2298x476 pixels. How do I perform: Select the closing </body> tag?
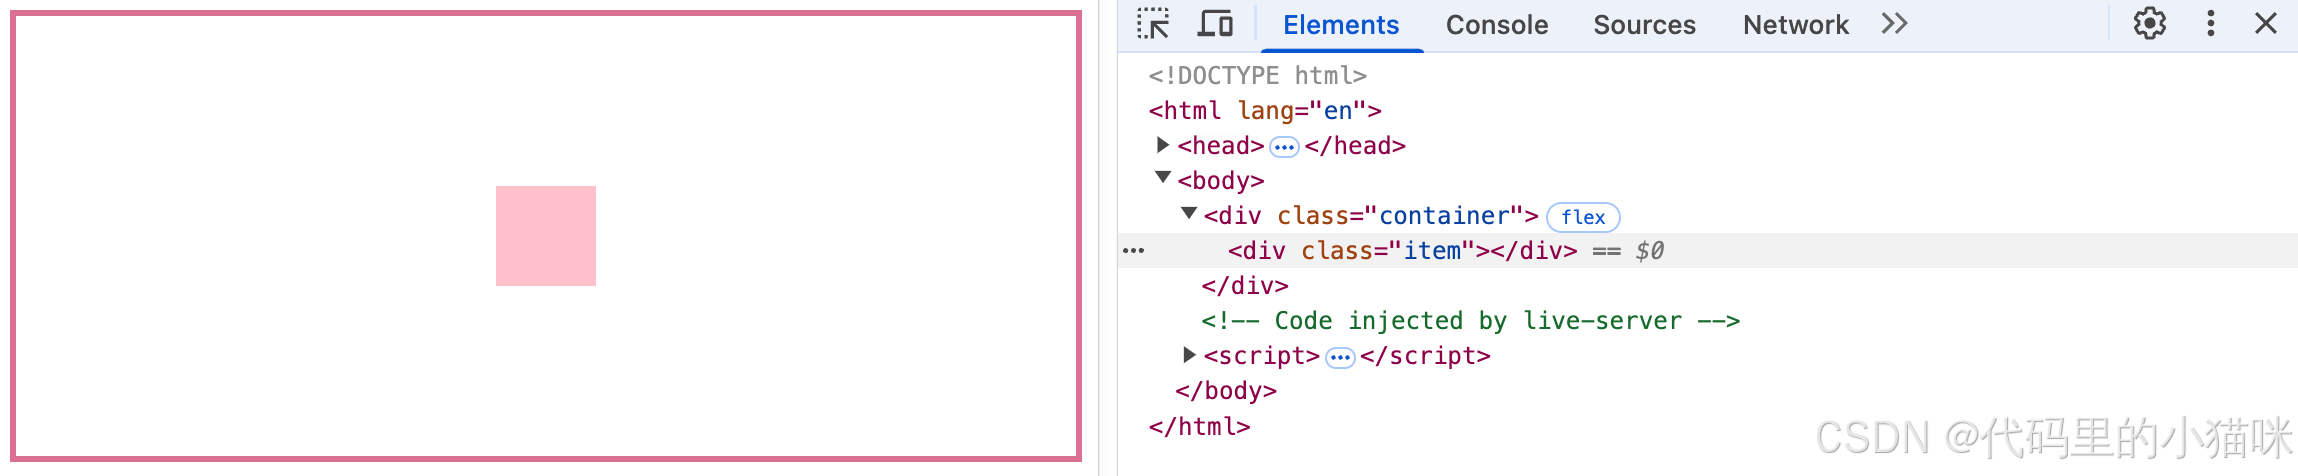pyautogui.click(x=1226, y=391)
